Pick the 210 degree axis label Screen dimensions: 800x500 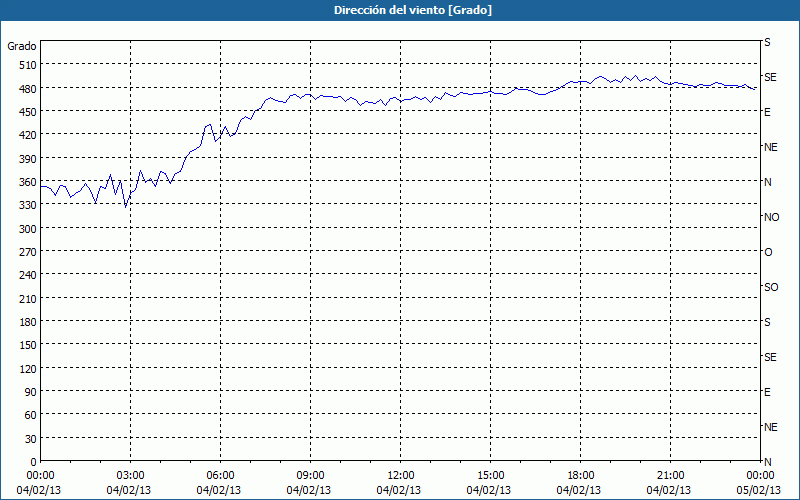[x=28, y=299]
